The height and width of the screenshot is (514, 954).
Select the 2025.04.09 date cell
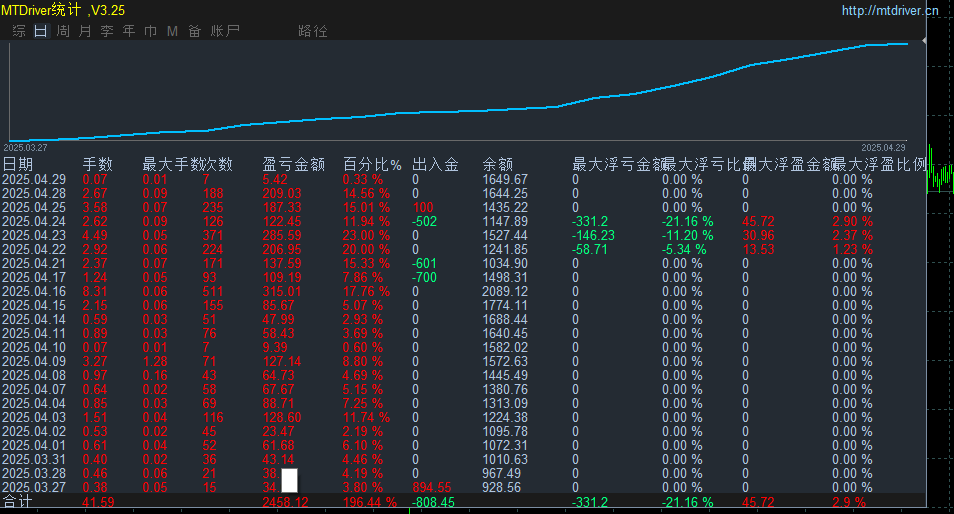point(34,361)
